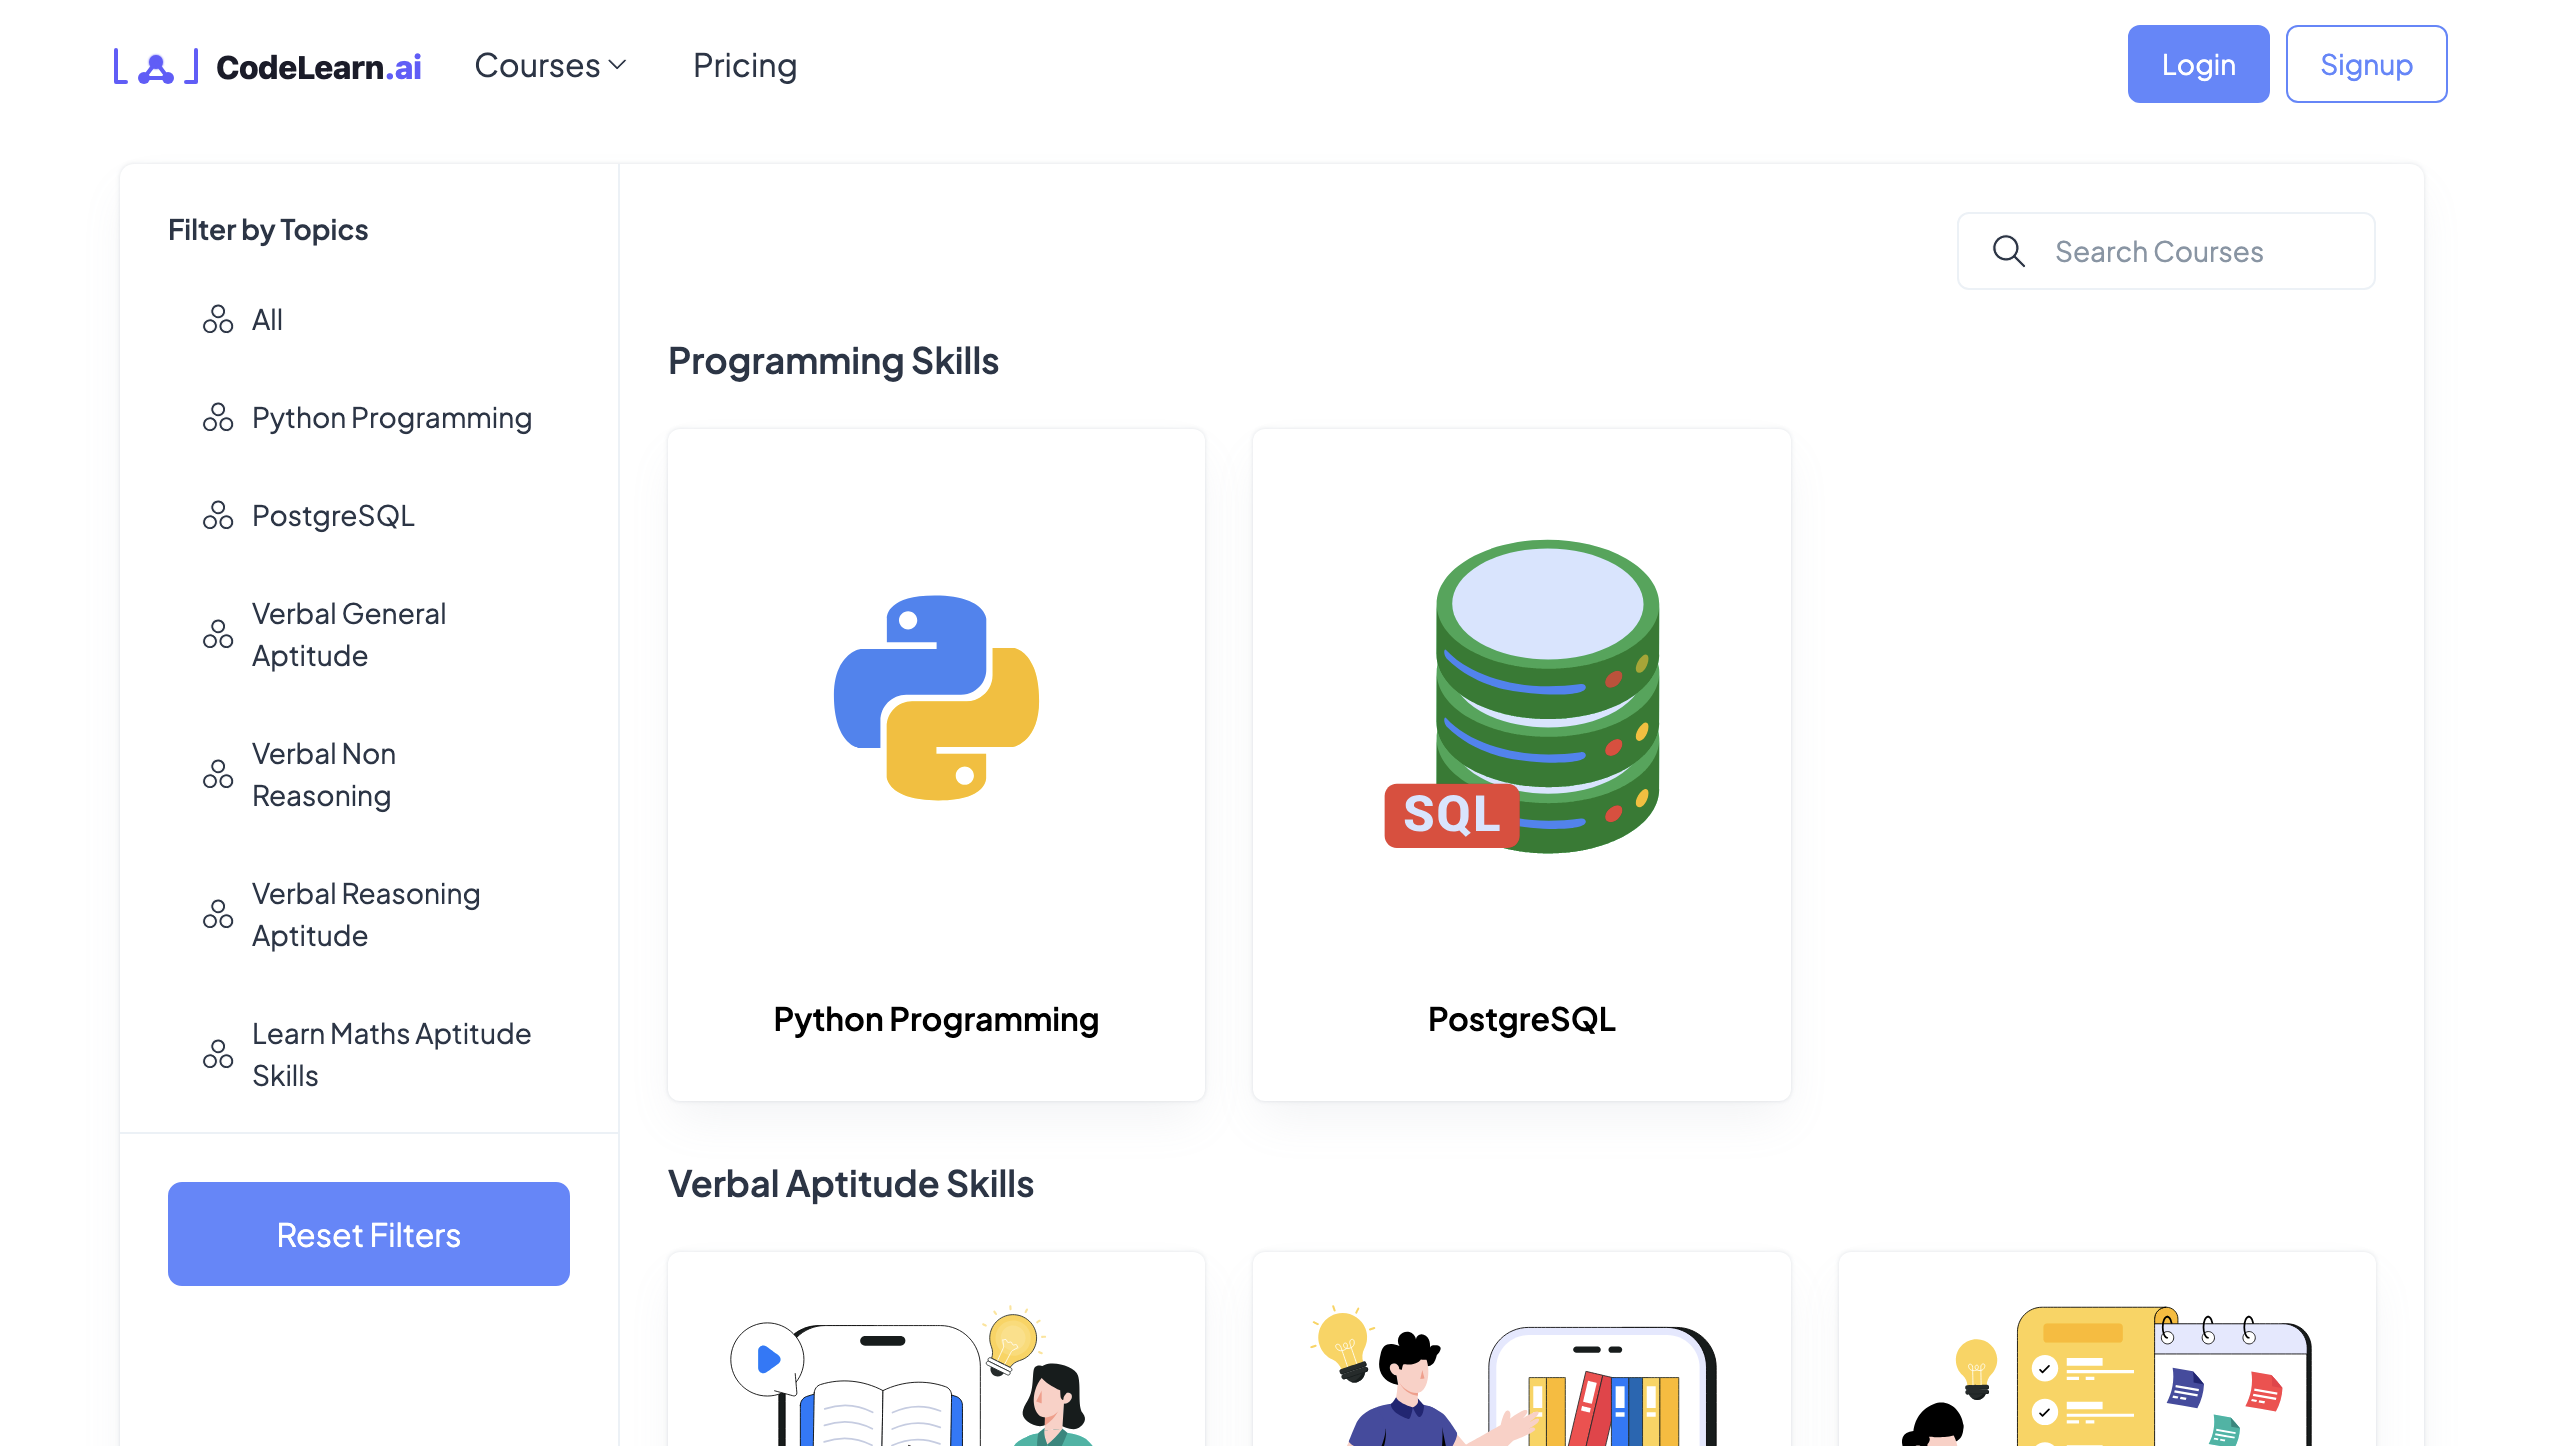Open the Python Programming course card
2554x1446 pixels.
(x=936, y=765)
